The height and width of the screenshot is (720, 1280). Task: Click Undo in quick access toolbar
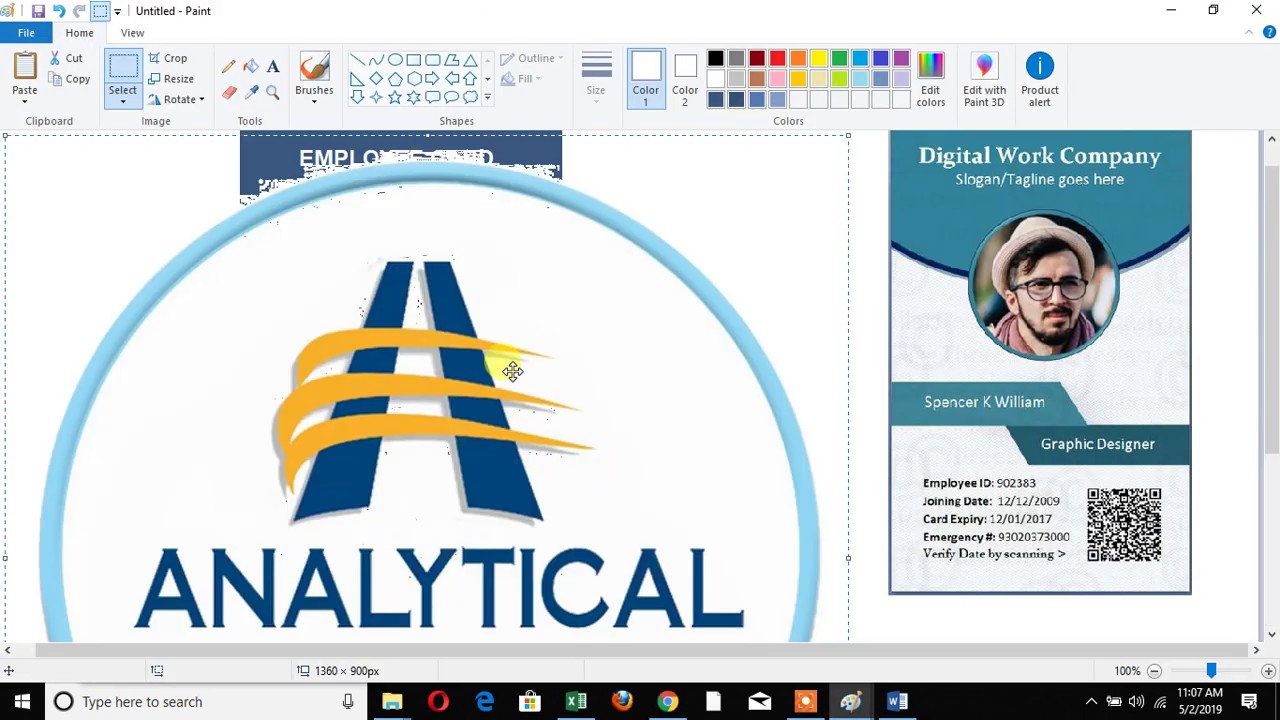pyautogui.click(x=59, y=11)
